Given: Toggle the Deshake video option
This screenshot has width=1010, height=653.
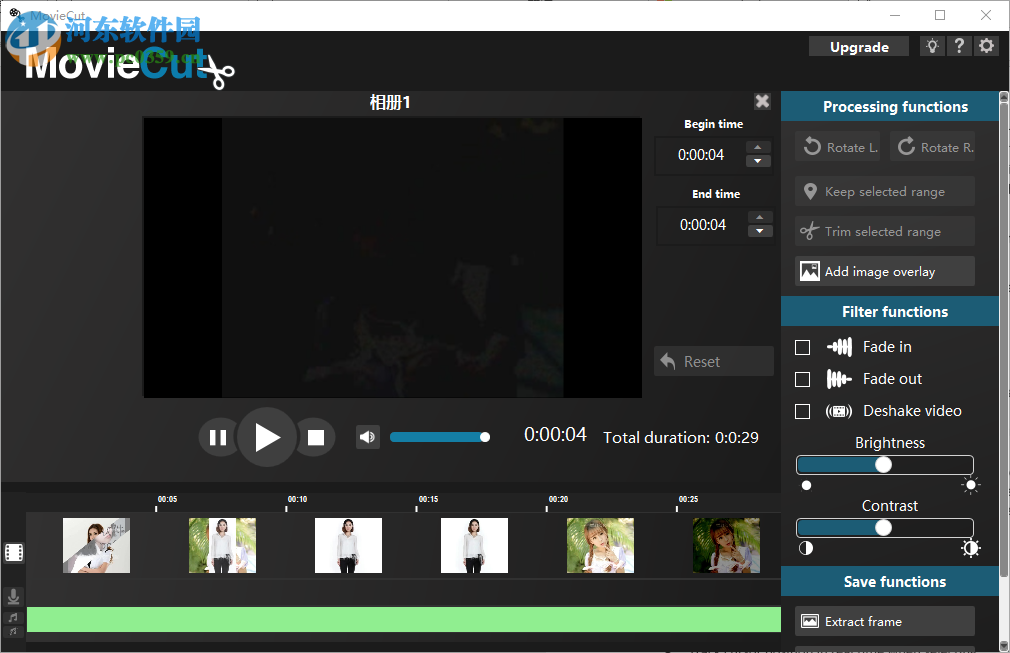Looking at the screenshot, I should click(x=802, y=410).
